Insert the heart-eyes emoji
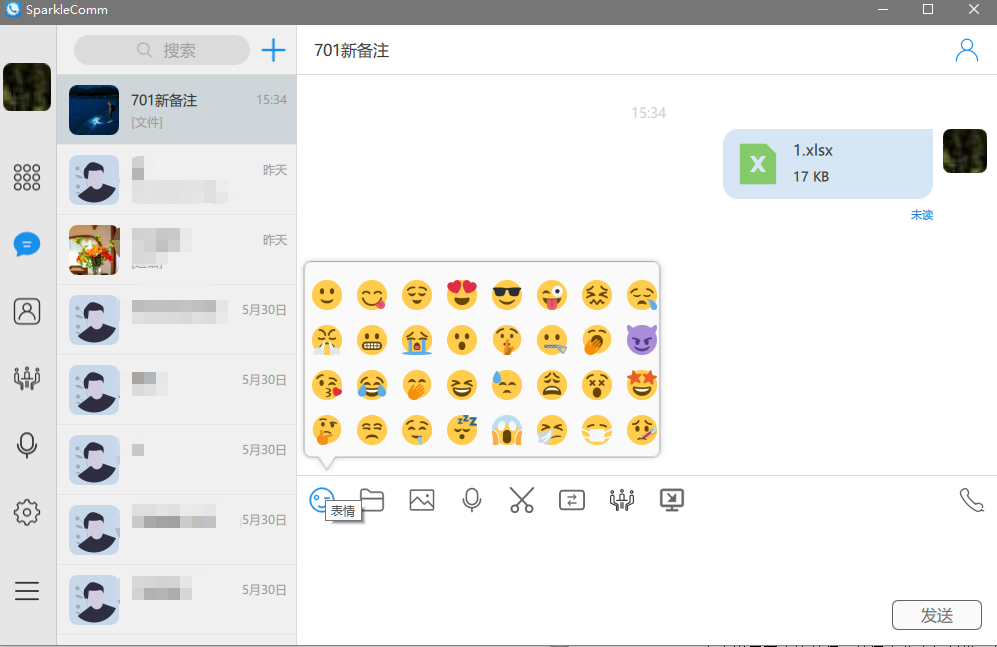 [x=461, y=295]
